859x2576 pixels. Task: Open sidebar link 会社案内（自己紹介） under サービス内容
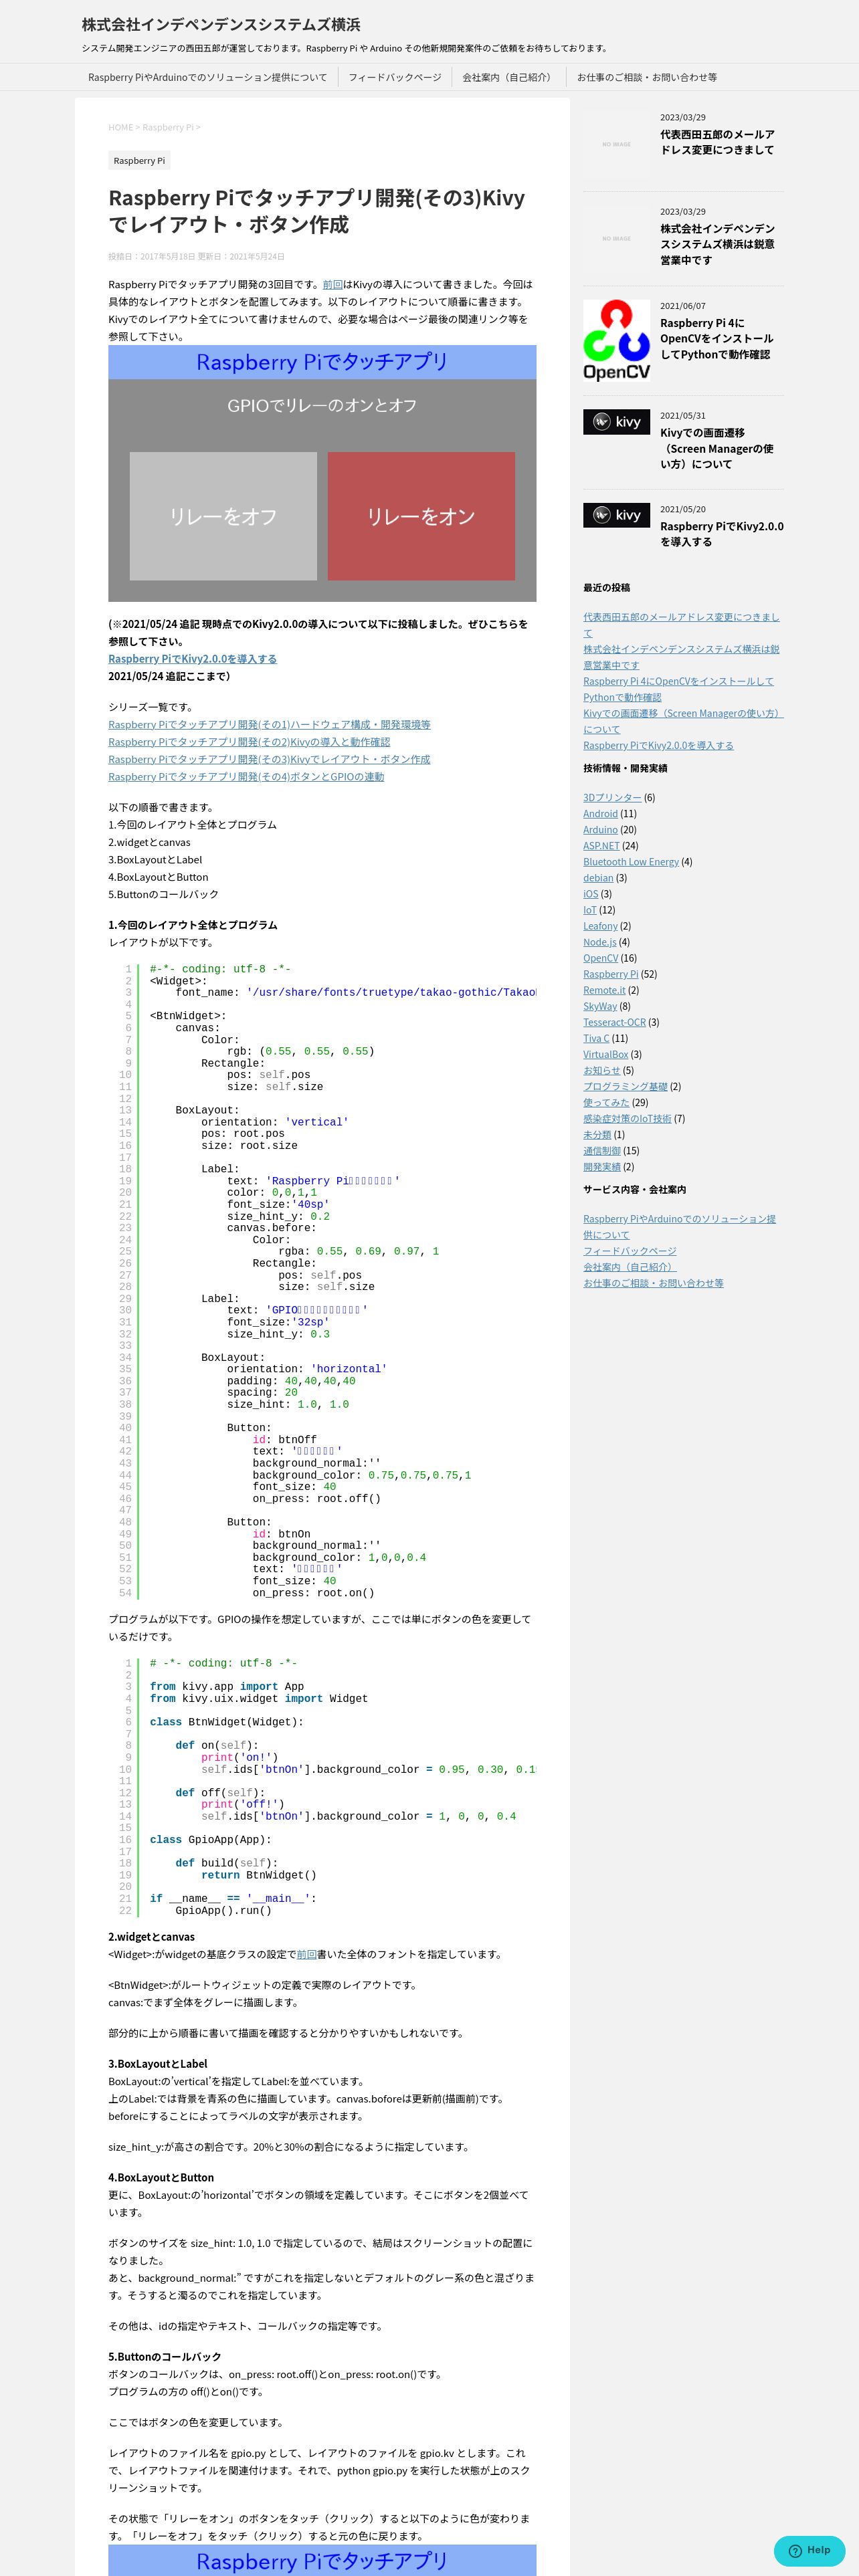pyautogui.click(x=630, y=1267)
